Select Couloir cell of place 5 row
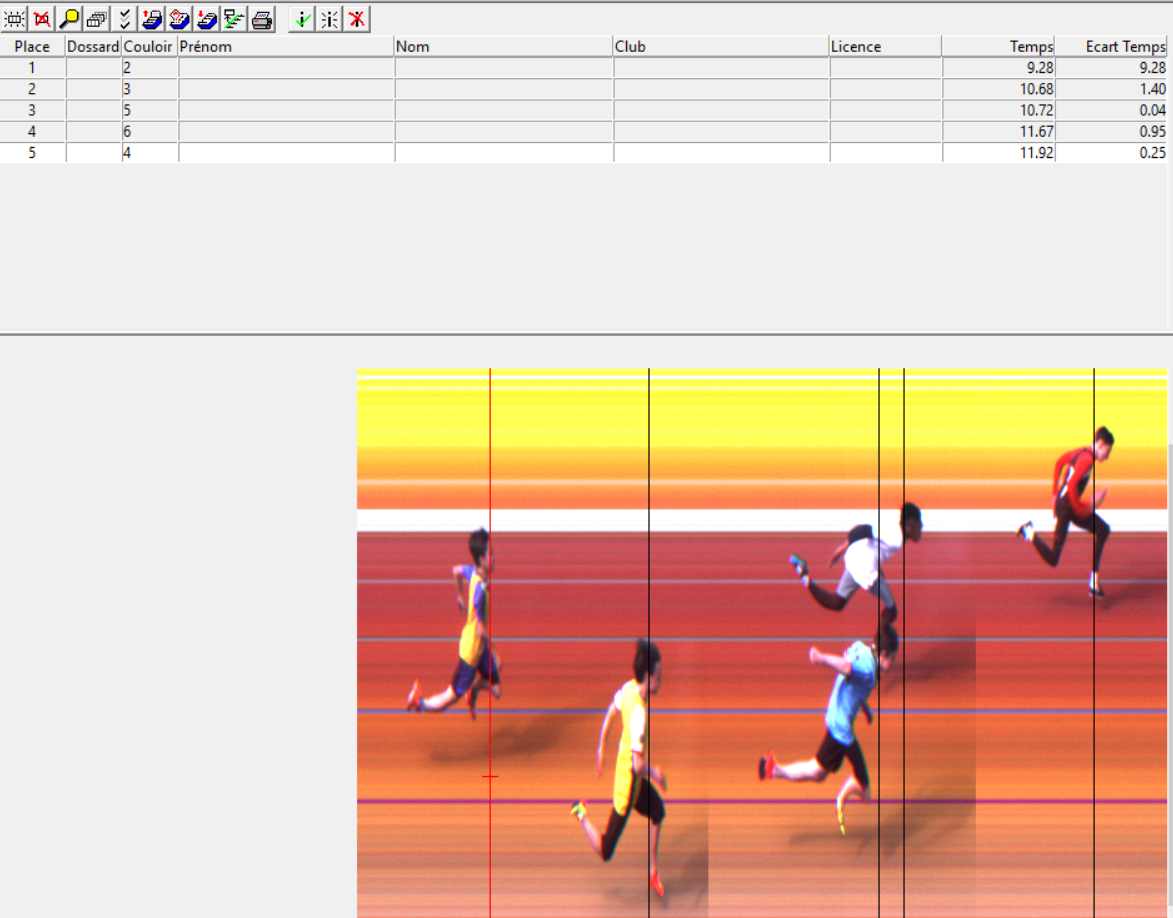 [150, 153]
